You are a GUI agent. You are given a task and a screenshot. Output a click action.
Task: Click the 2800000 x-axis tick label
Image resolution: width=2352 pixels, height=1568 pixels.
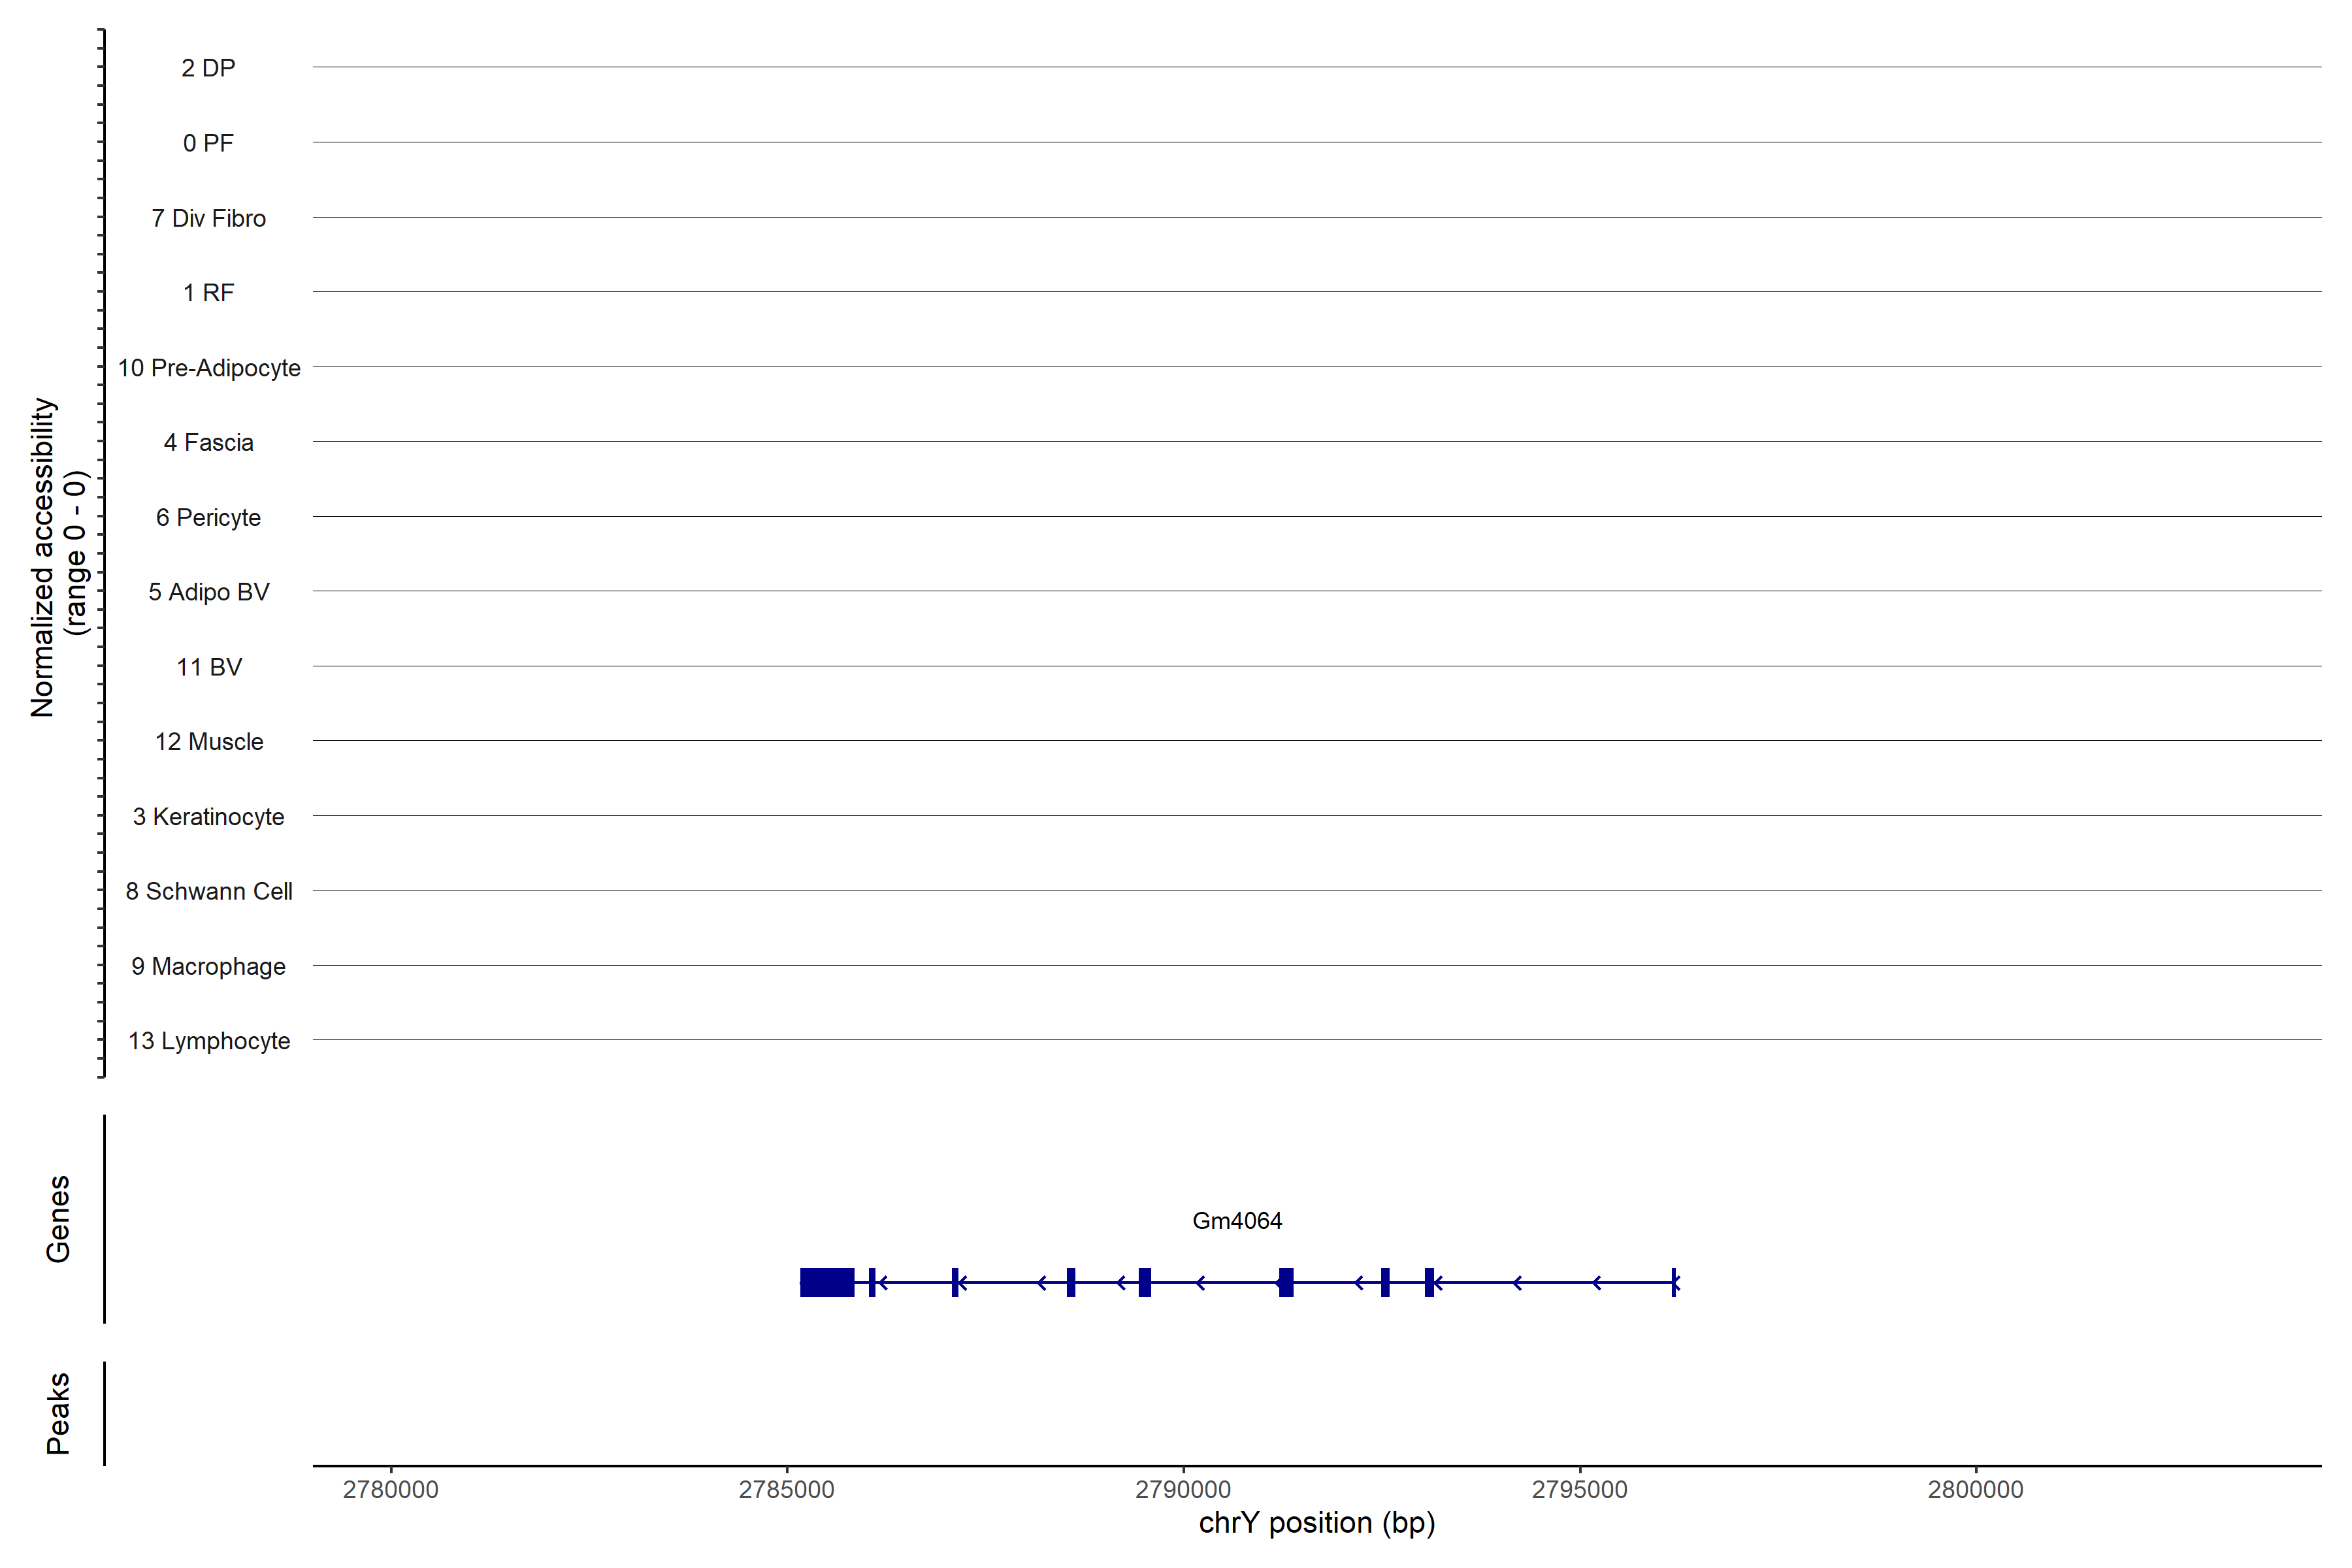(x=1975, y=1490)
